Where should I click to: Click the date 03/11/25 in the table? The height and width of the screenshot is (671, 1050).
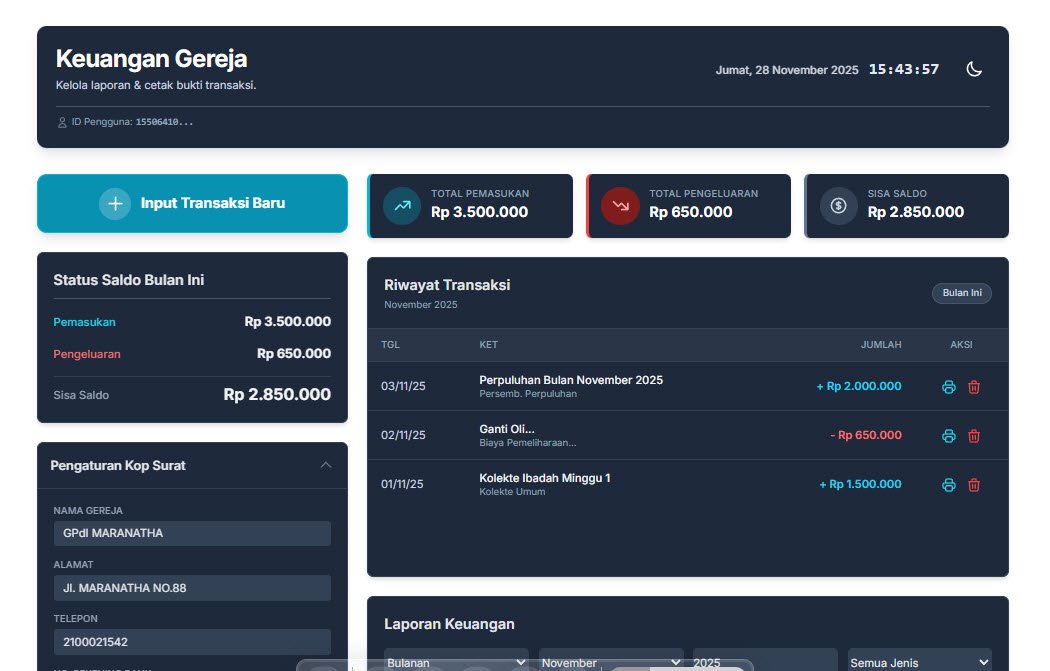click(x=403, y=386)
